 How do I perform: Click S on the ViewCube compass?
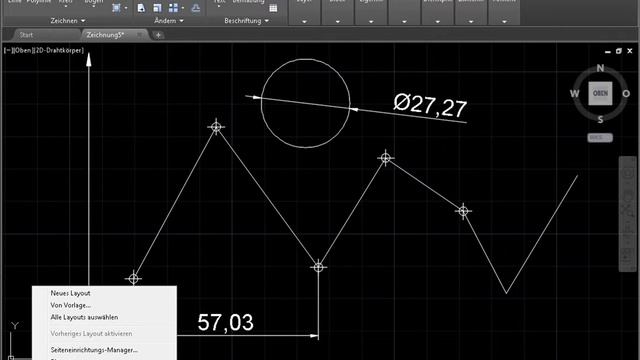click(x=600, y=120)
